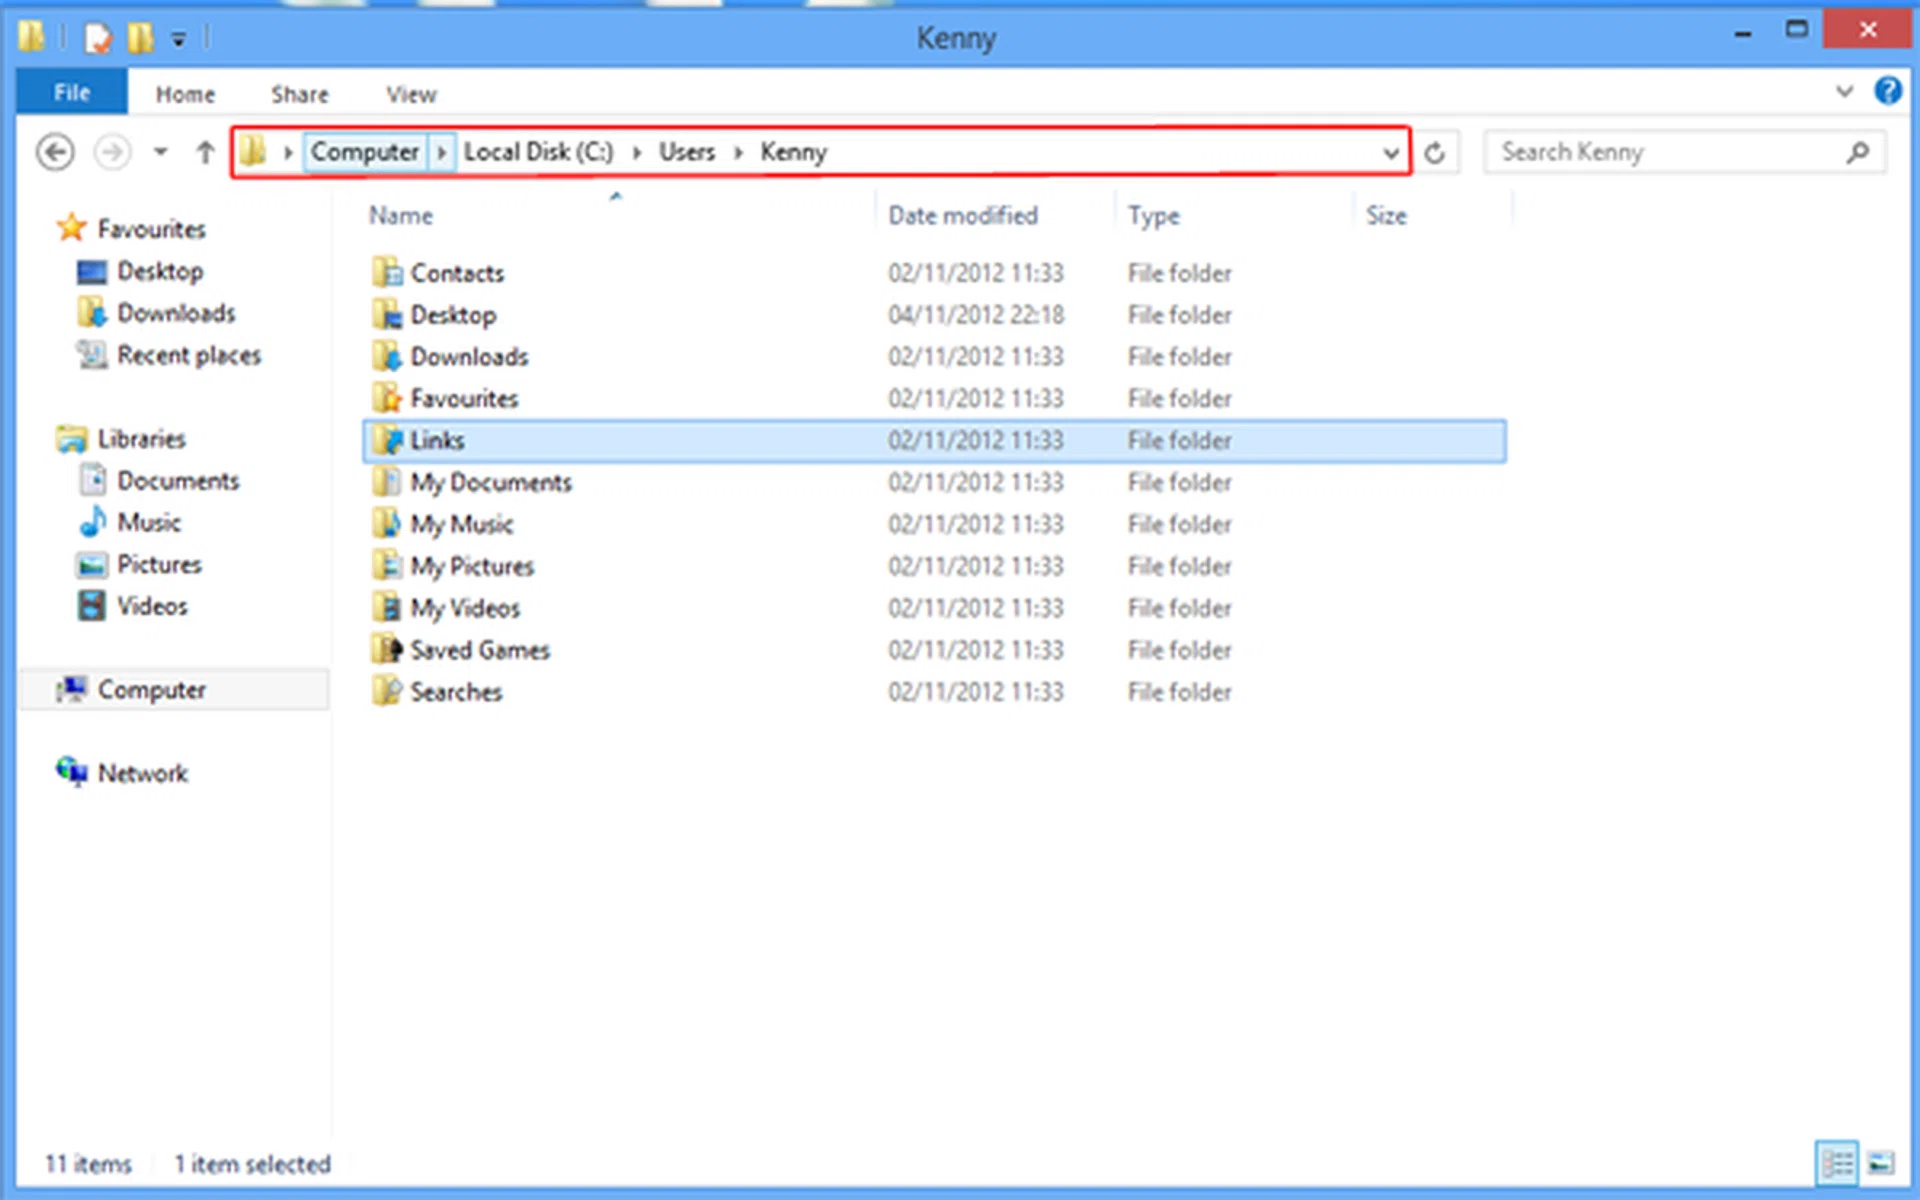This screenshot has height=1200, width=1920.
Task: Click the Saved Games folder icon
Action: pos(386,650)
